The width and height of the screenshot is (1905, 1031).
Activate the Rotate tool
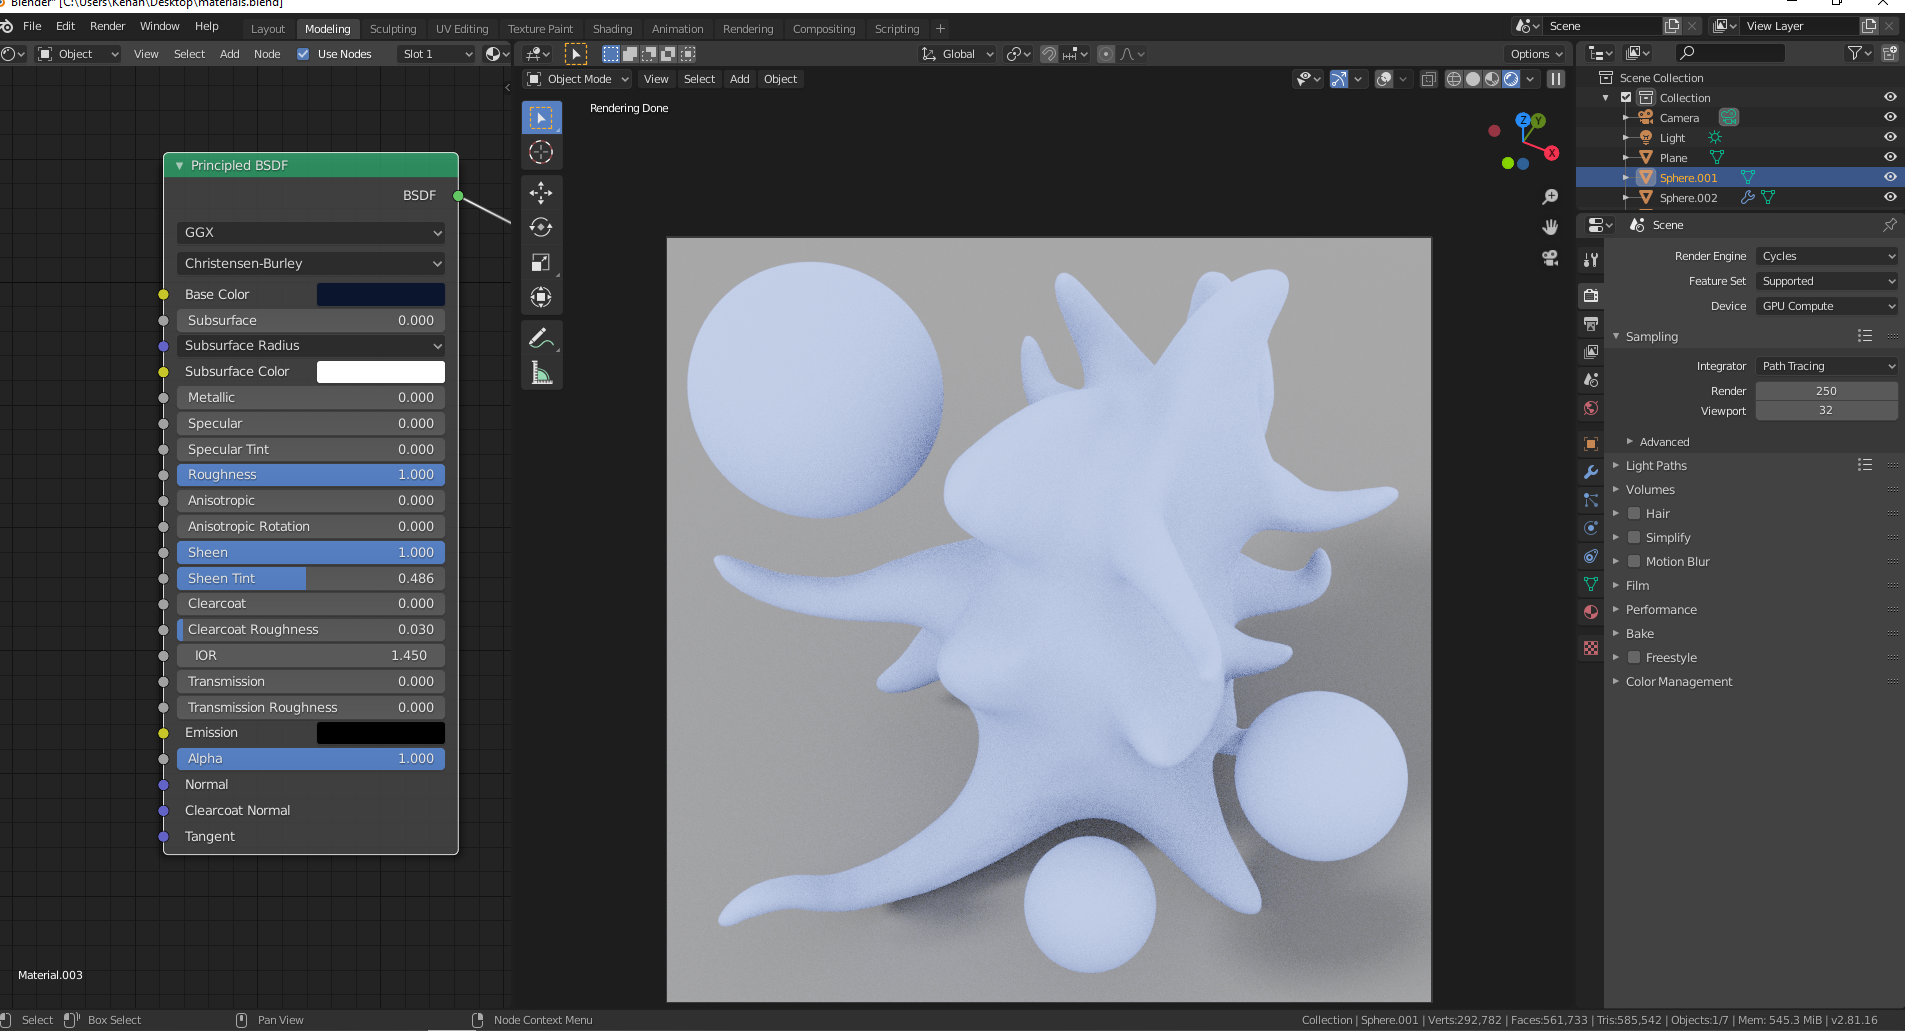[x=541, y=227]
